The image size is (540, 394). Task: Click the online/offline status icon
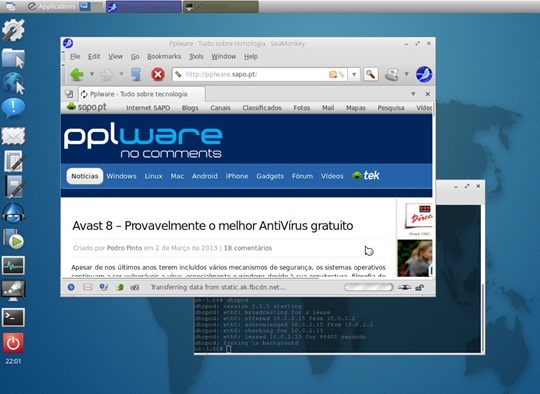click(x=404, y=287)
